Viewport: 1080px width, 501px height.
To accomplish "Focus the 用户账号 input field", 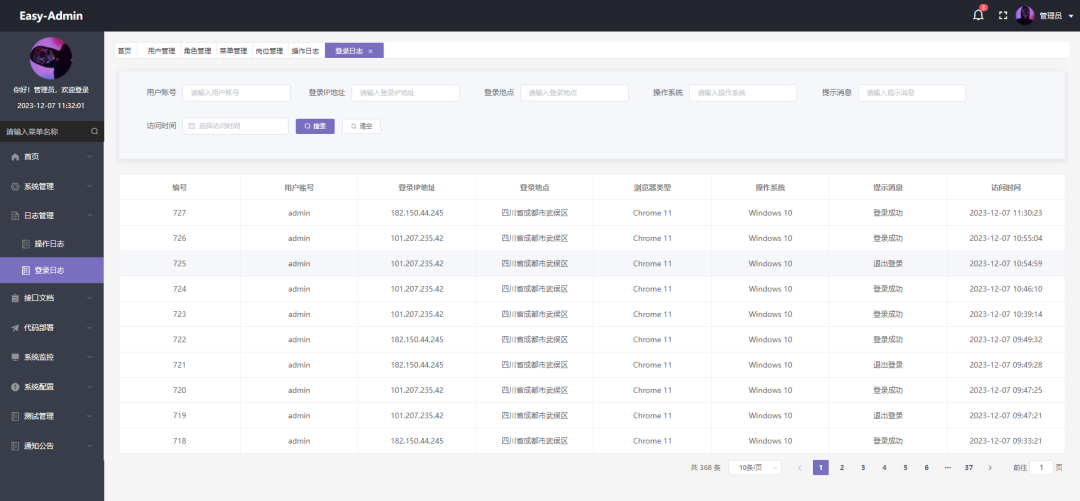I will click(x=236, y=92).
